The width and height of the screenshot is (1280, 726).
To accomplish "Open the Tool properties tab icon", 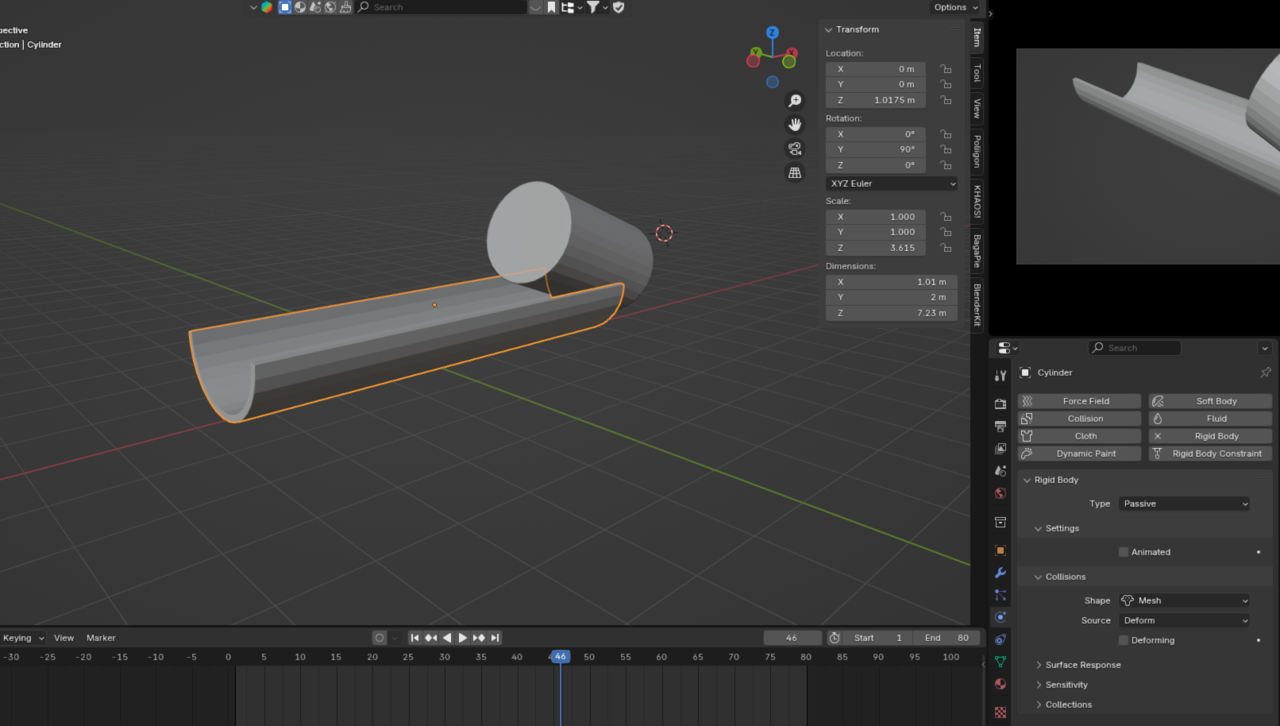I will click(x=1000, y=376).
